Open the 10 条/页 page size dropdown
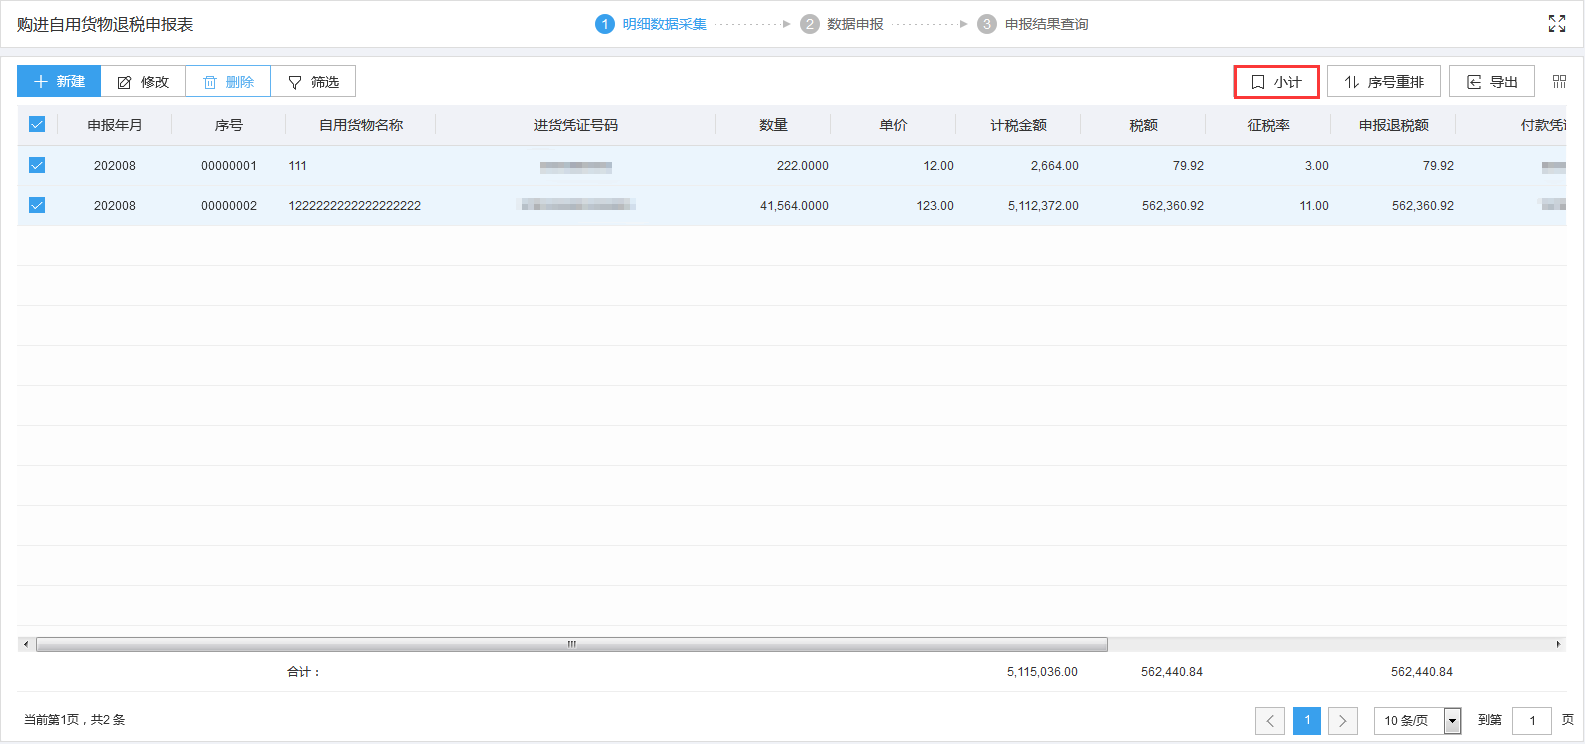 point(1417,720)
